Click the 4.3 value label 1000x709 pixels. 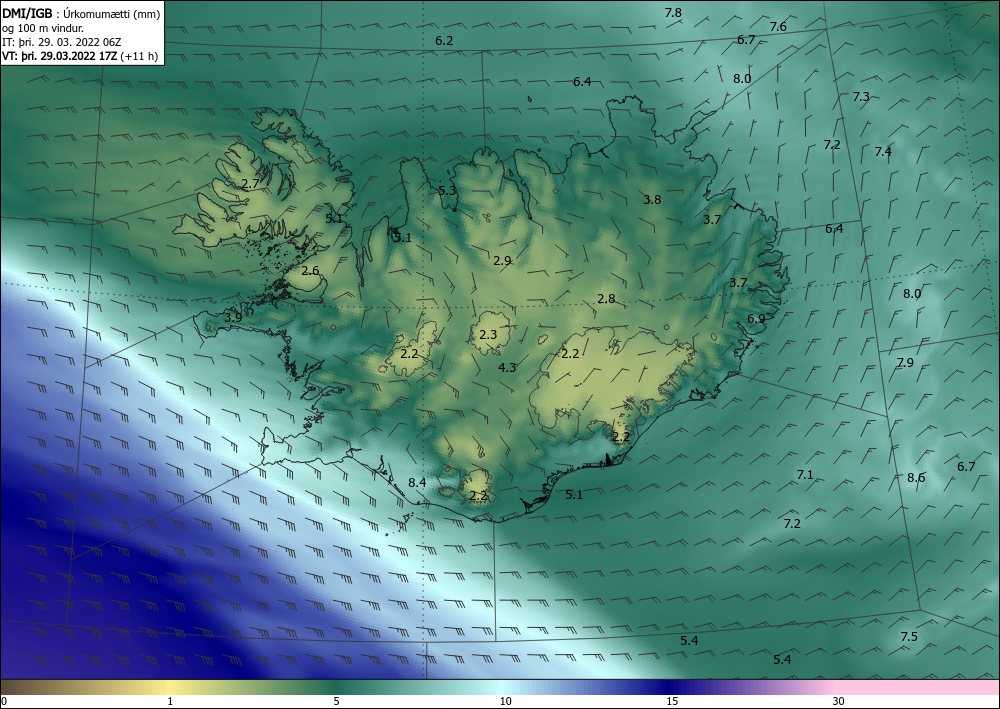tap(507, 368)
